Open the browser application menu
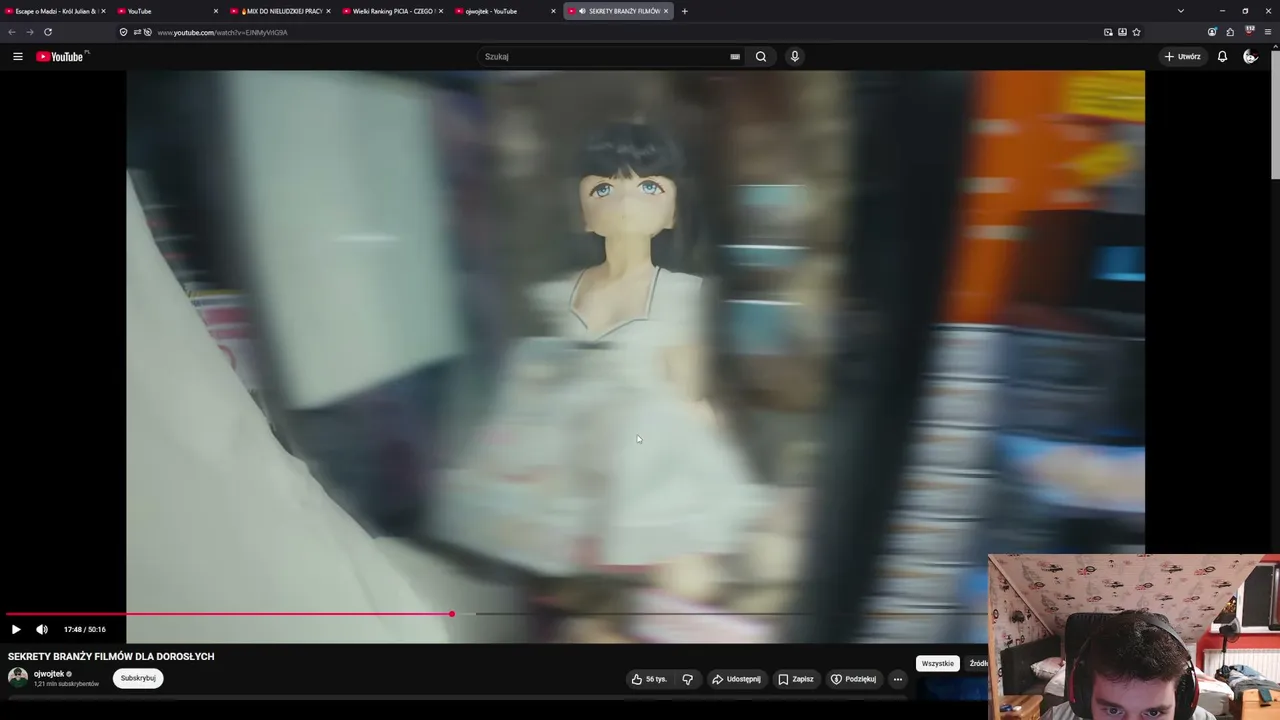This screenshot has width=1280, height=720. pyautogui.click(x=1268, y=32)
